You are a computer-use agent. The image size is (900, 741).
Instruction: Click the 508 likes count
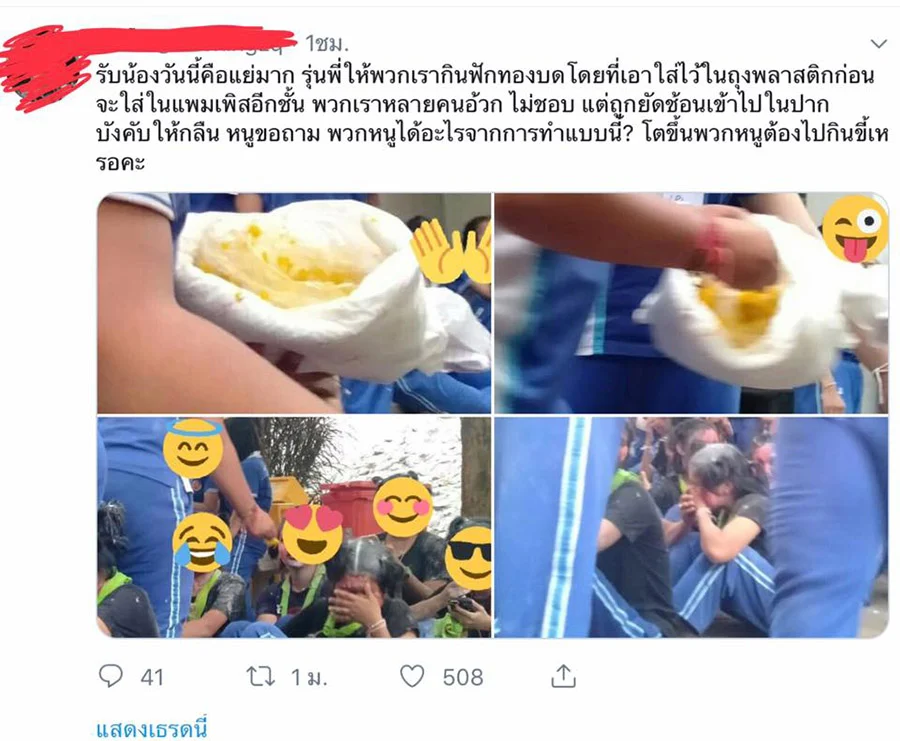[x=463, y=677]
